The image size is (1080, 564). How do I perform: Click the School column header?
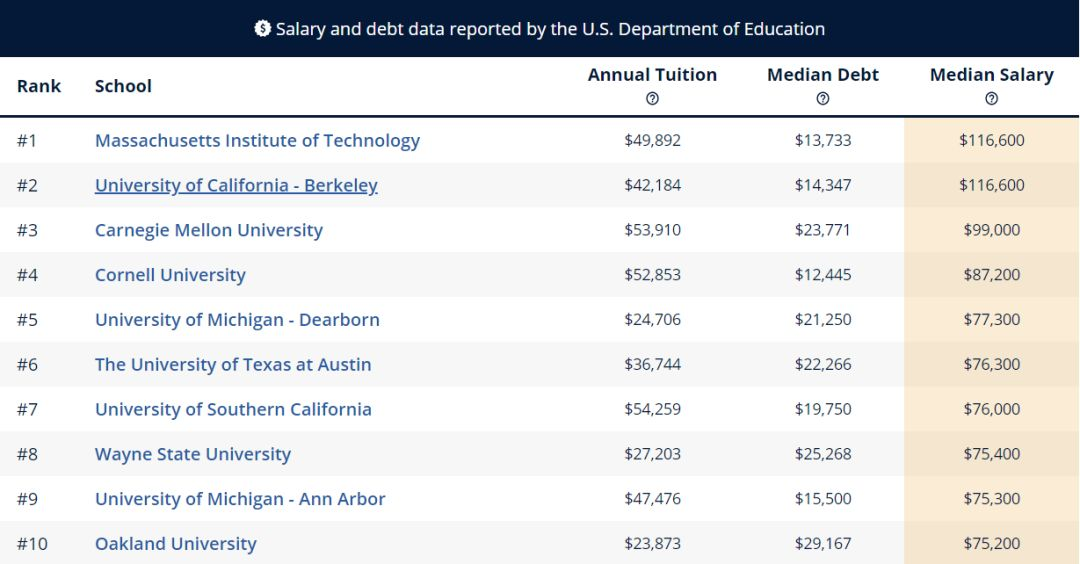(123, 86)
